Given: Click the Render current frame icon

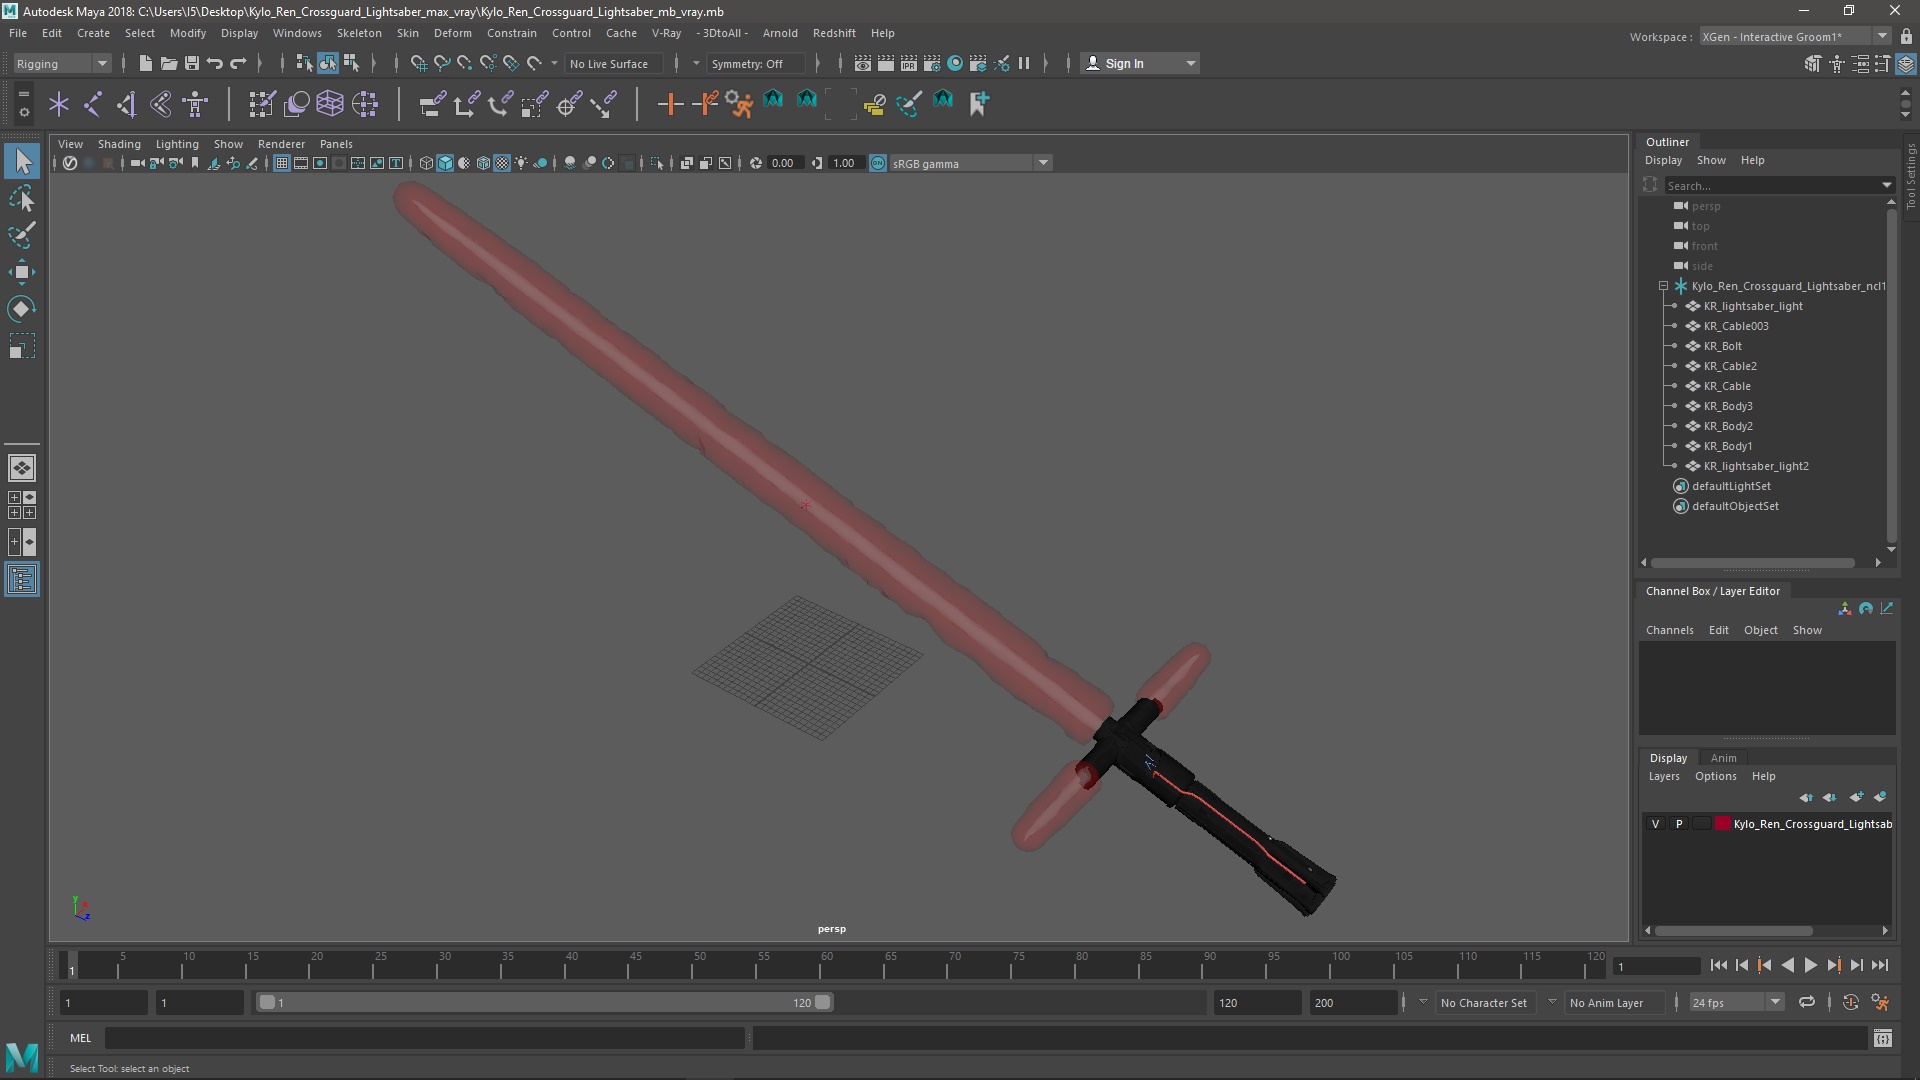Looking at the screenshot, I should tap(885, 63).
